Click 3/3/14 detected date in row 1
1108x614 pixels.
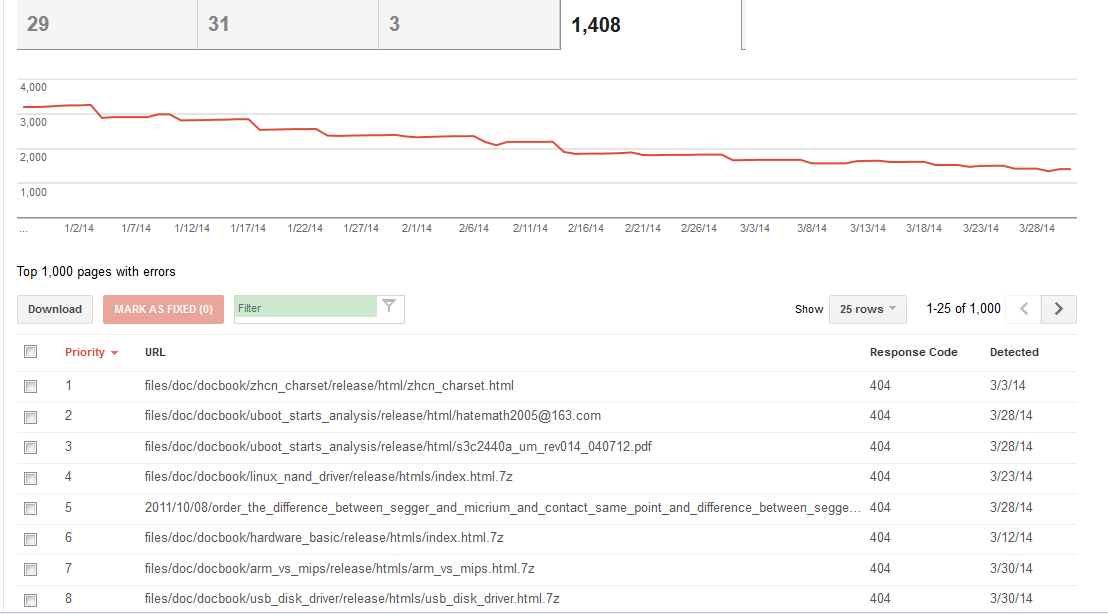point(1008,386)
